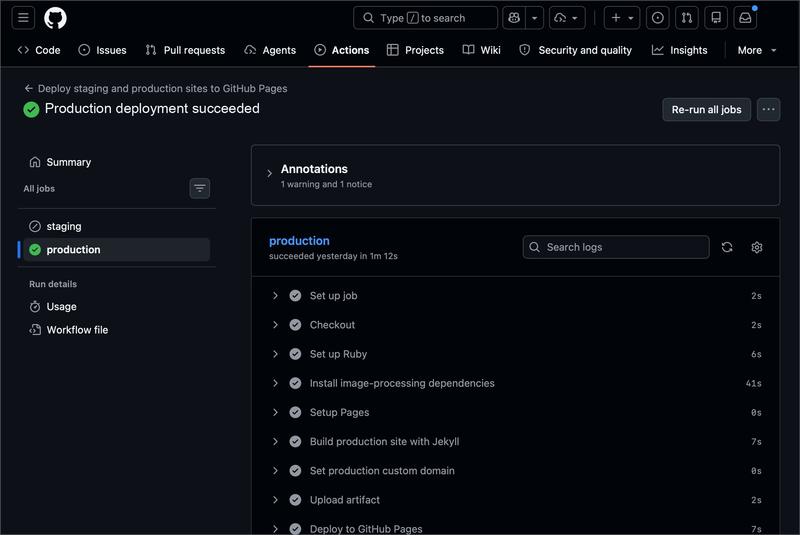Expand the Set up Ruby step
Image resolution: width=800 pixels, height=535 pixels.
tap(515, 354)
